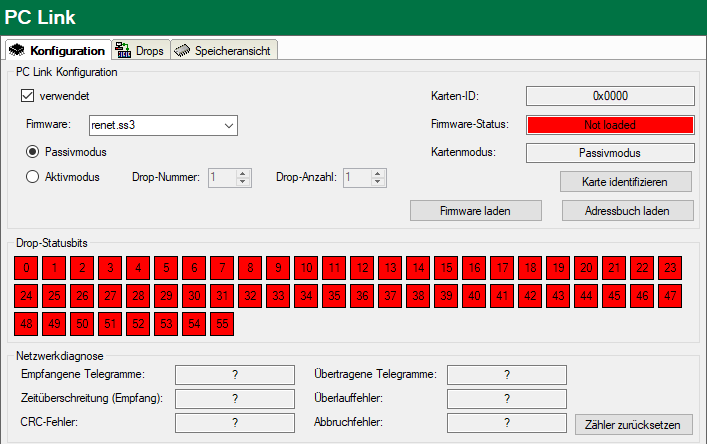Screen dimensions: 707x444
Task: Click the Karten-ID field showing 0x0000
Action: pos(610,96)
